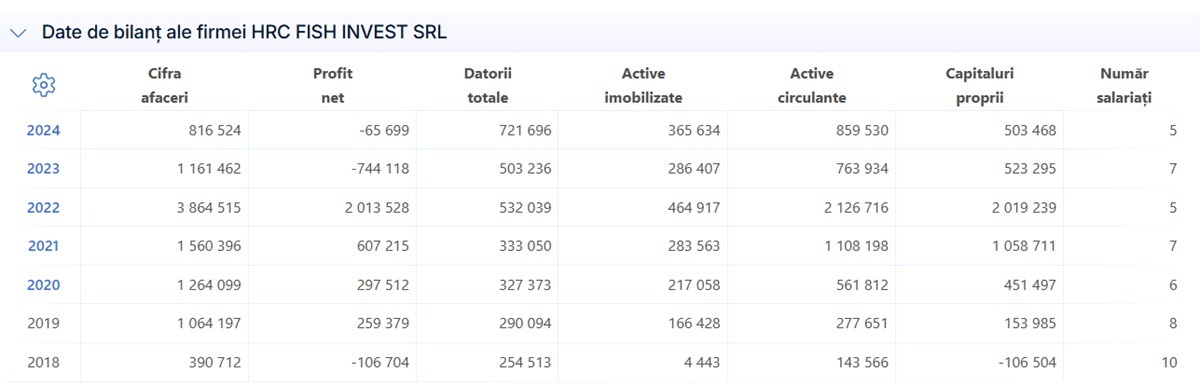
Task: Select the 166 428 fixed assets value
Action: click(693, 324)
